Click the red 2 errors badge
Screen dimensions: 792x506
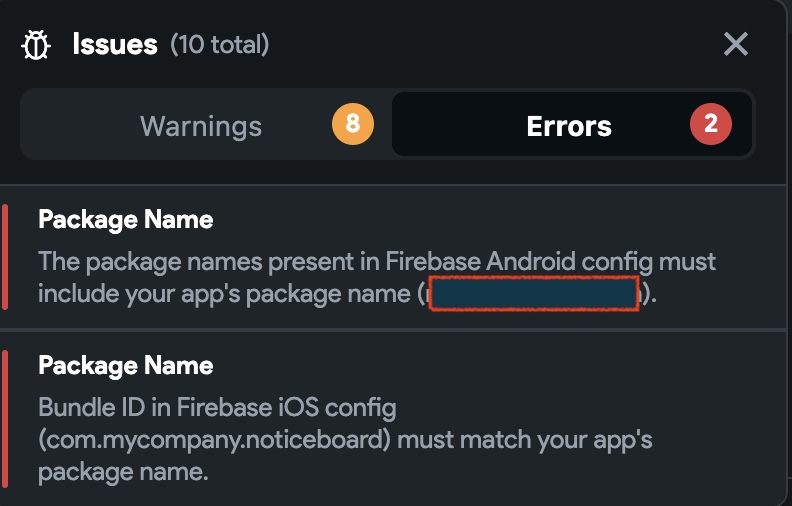coord(711,124)
